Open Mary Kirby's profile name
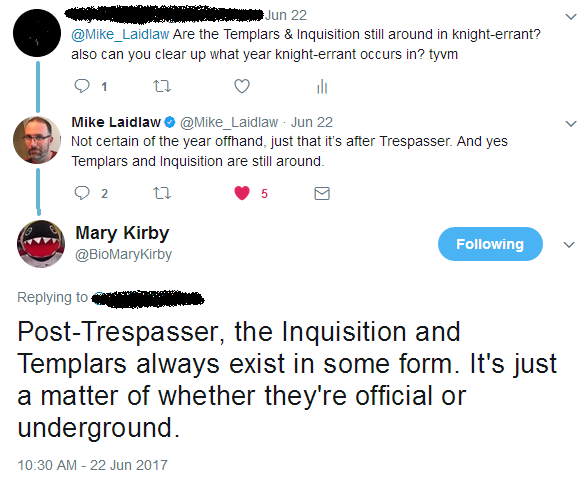 pos(122,233)
